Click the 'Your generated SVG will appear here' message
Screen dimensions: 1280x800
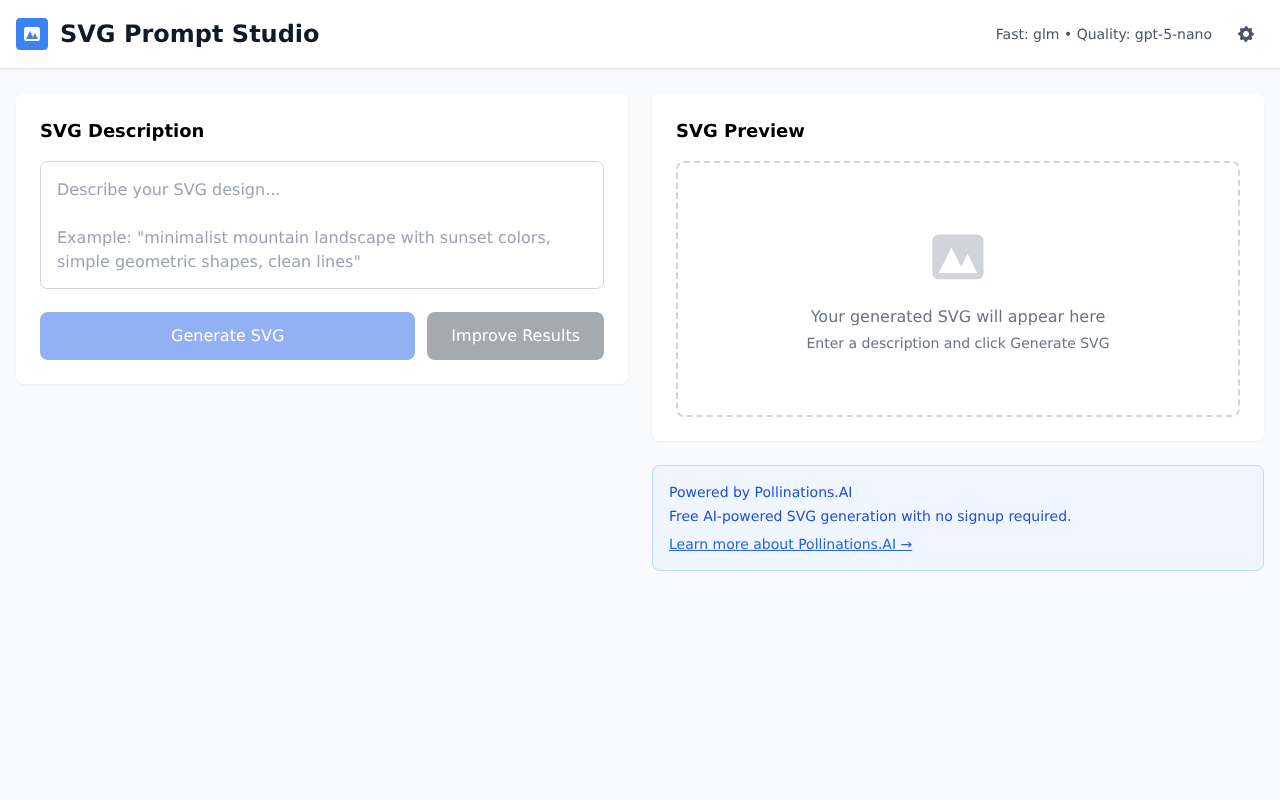(x=957, y=316)
